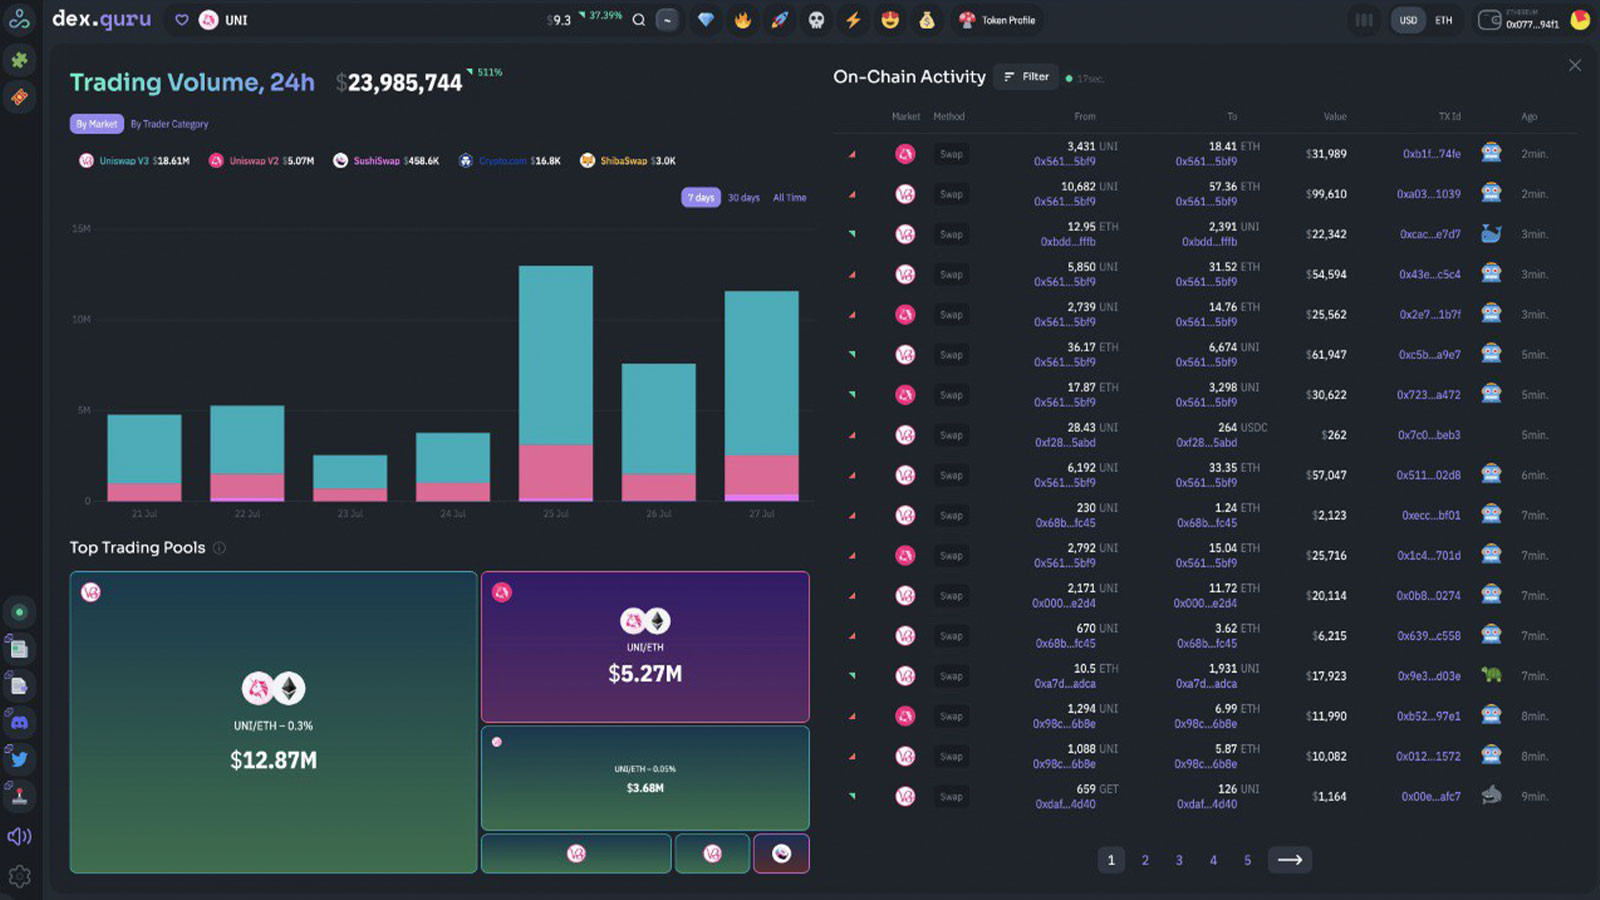
Task: Toggle sound with the speaker icon
Action: pyautogui.click(x=19, y=836)
